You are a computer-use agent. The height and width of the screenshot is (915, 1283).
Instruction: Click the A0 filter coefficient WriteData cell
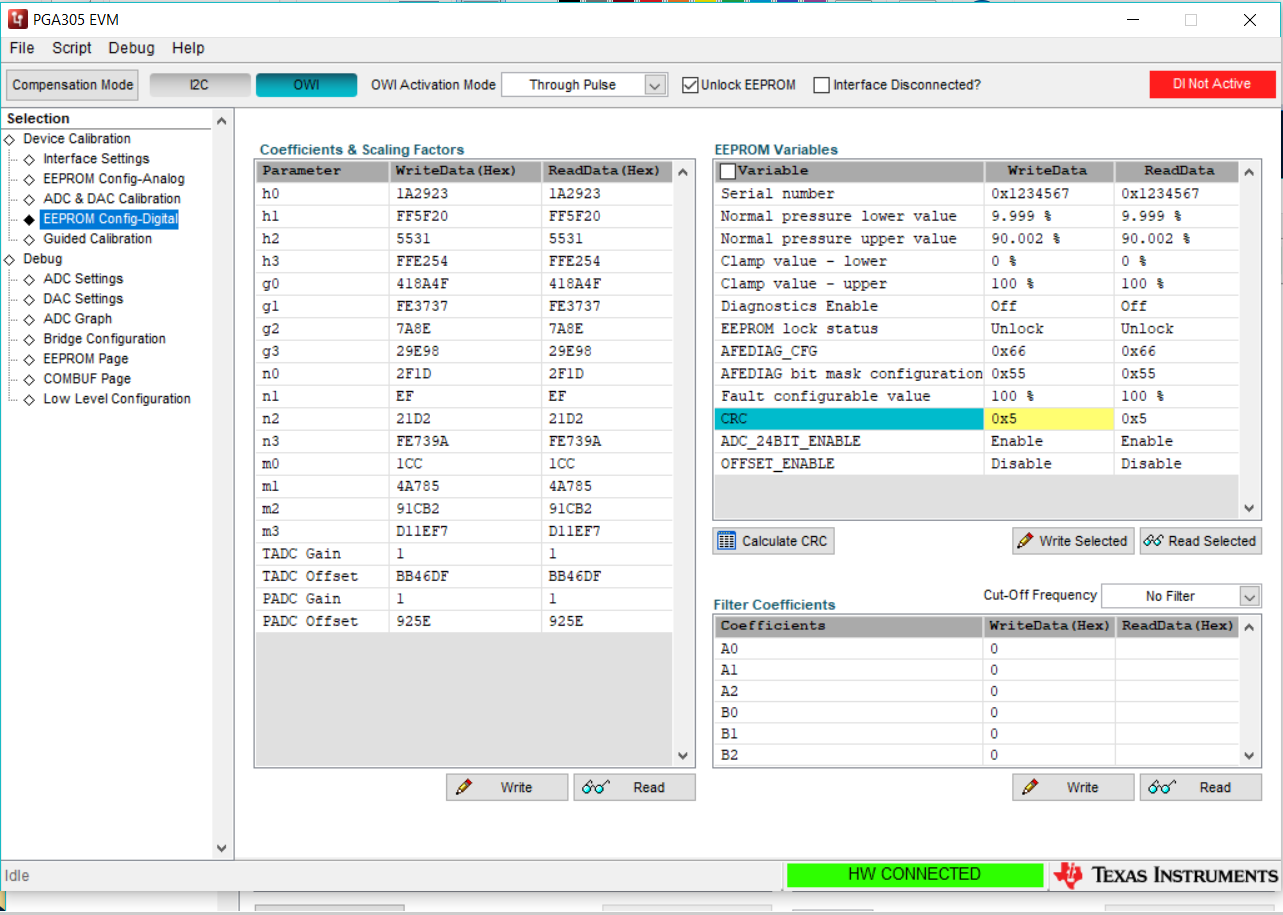click(1049, 648)
